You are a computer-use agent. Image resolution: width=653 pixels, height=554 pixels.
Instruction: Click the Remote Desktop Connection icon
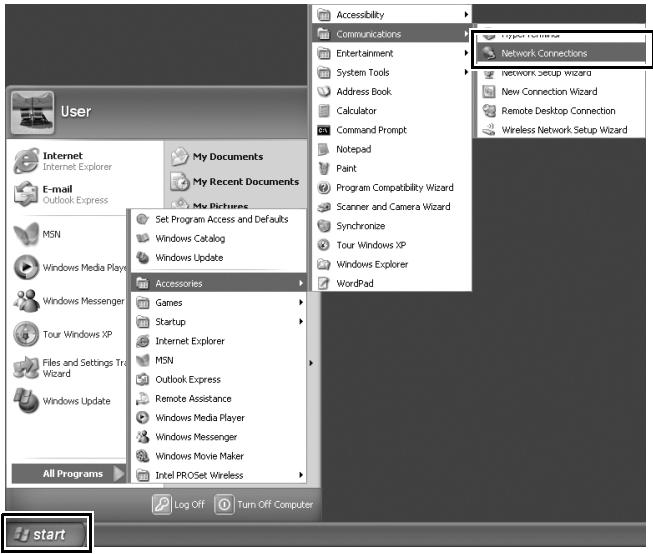(489, 111)
